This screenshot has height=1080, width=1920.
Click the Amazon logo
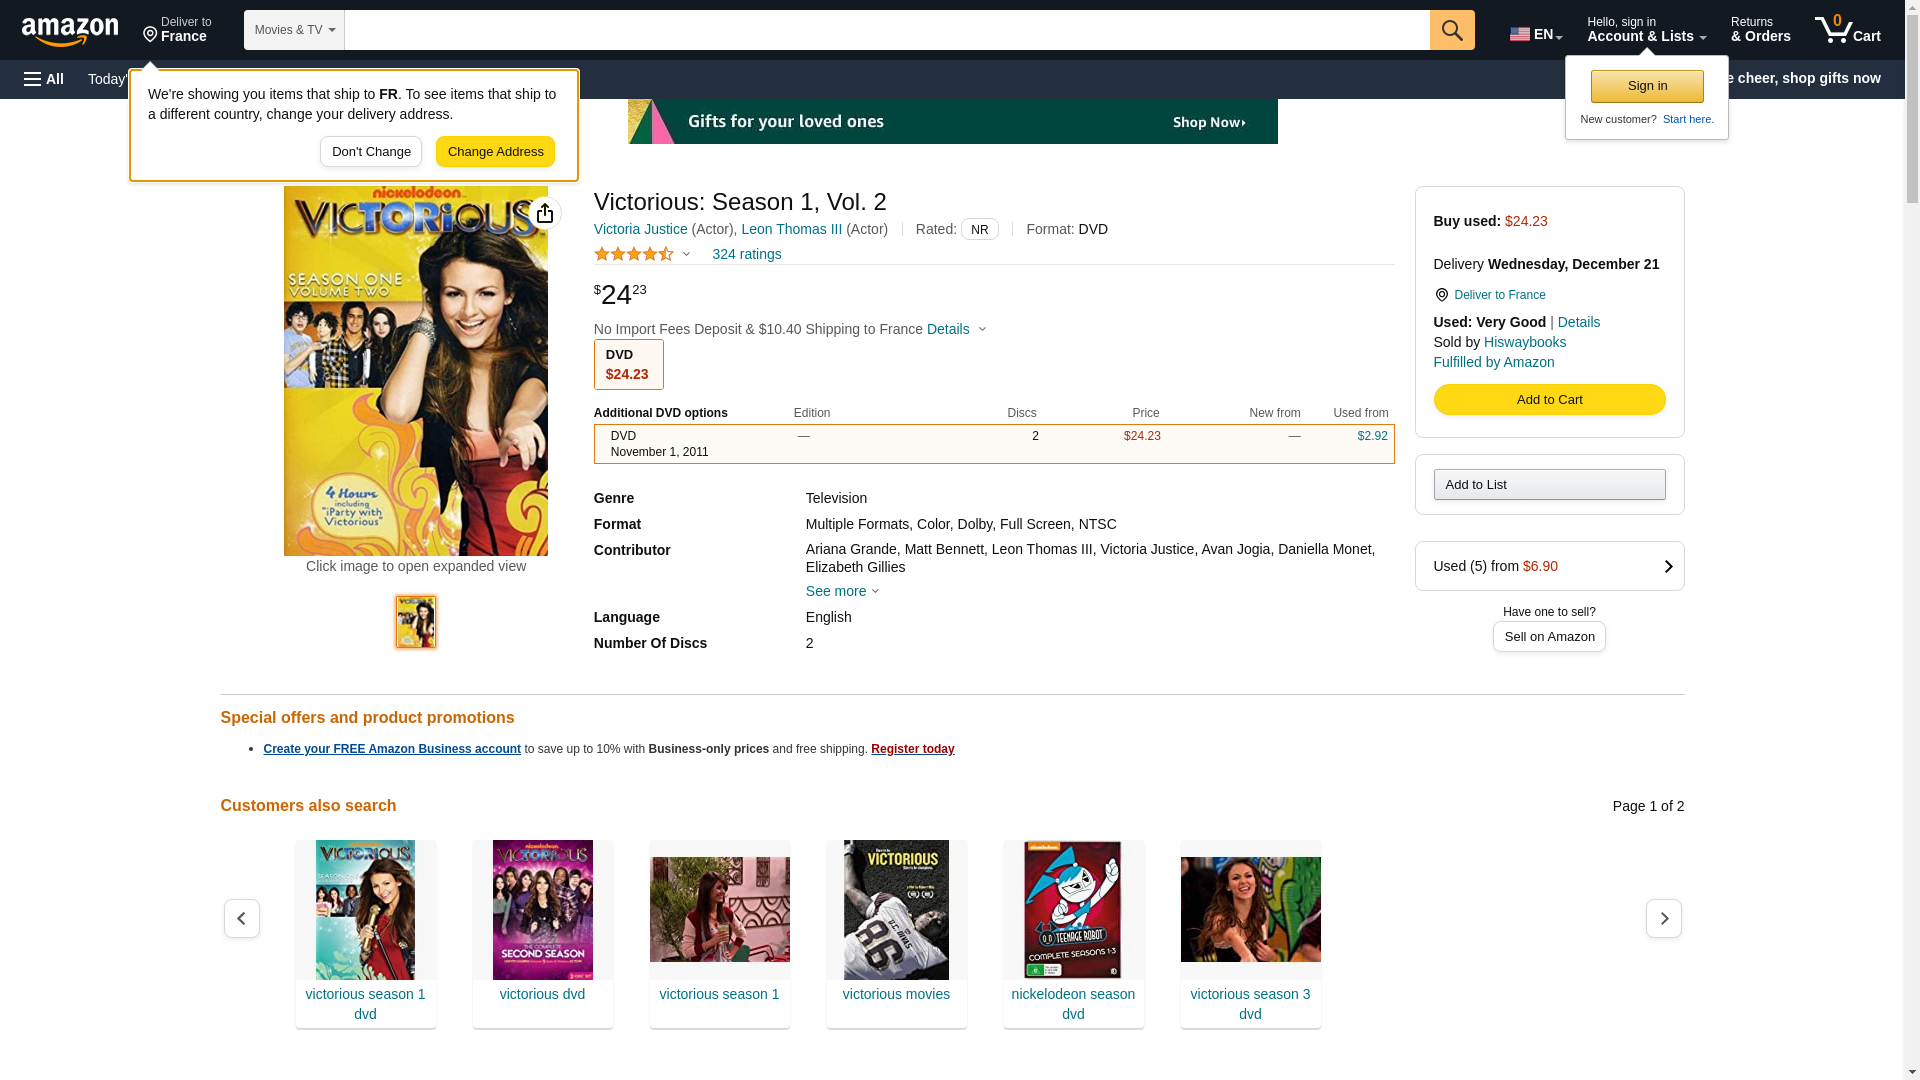[x=70, y=31]
